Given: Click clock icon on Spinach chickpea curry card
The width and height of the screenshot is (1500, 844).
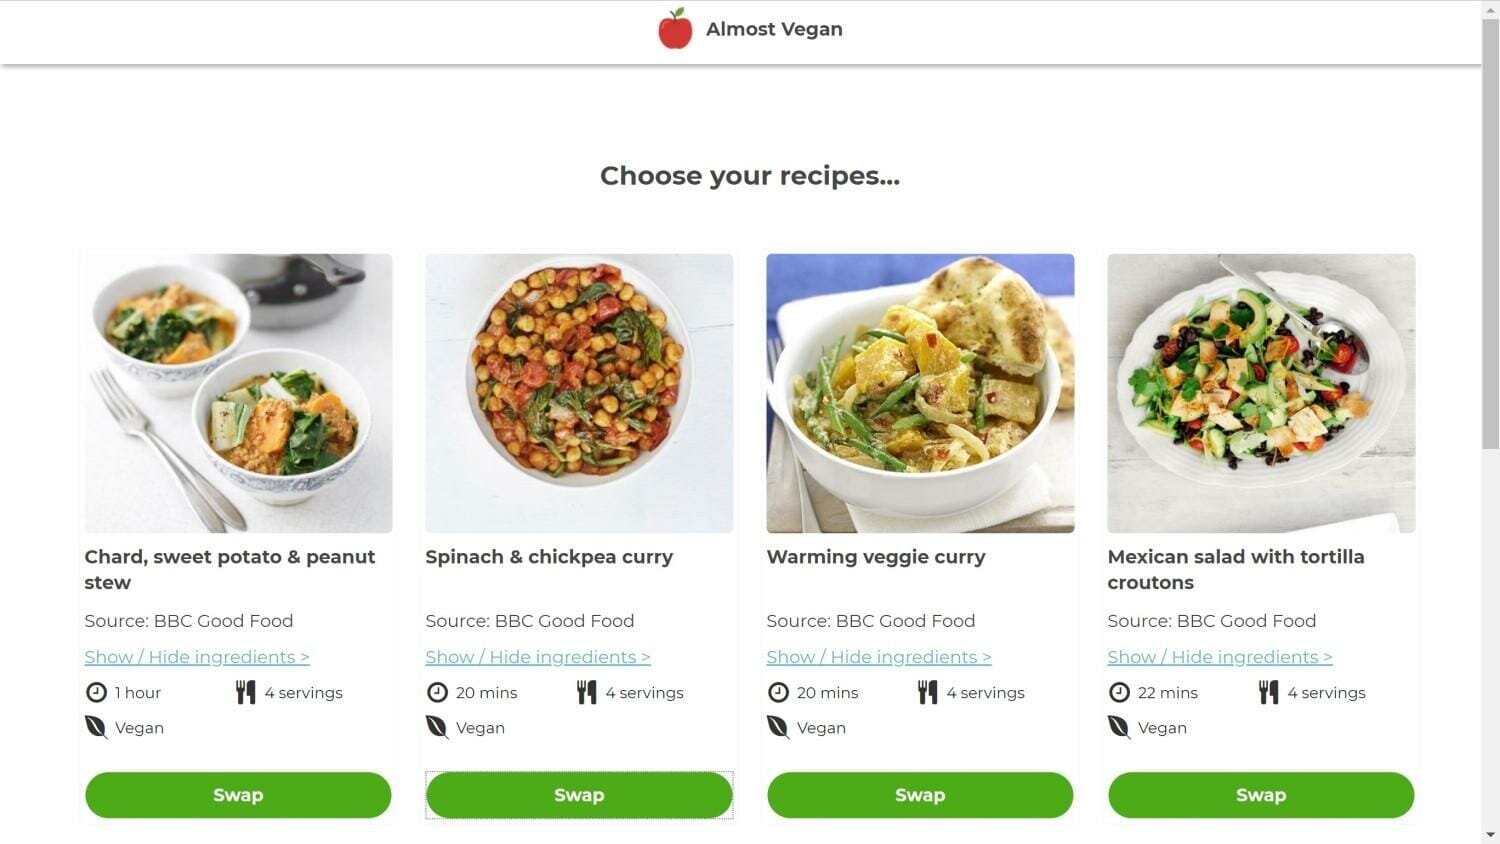Looking at the screenshot, I should [x=437, y=692].
